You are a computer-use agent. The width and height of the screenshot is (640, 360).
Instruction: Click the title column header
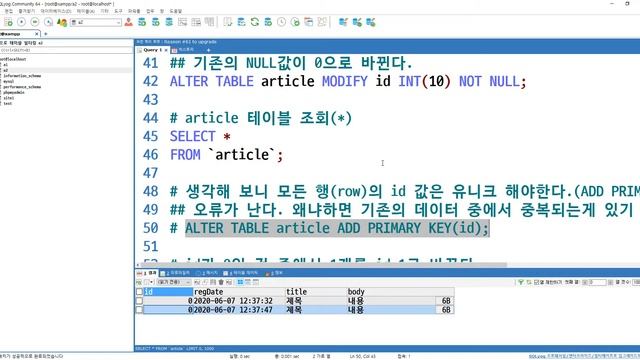pos(316,292)
